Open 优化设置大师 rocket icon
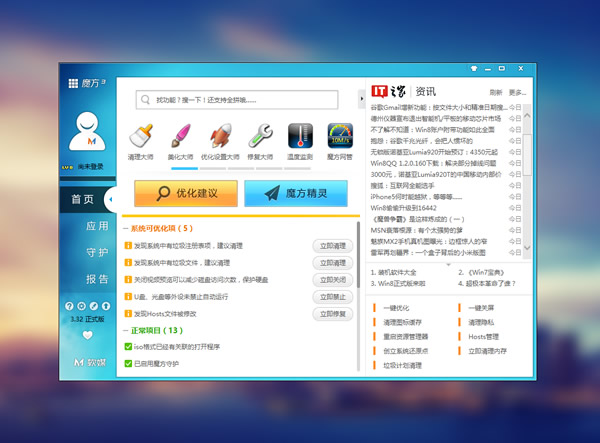The height and width of the screenshot is (443, 600). 220,136
